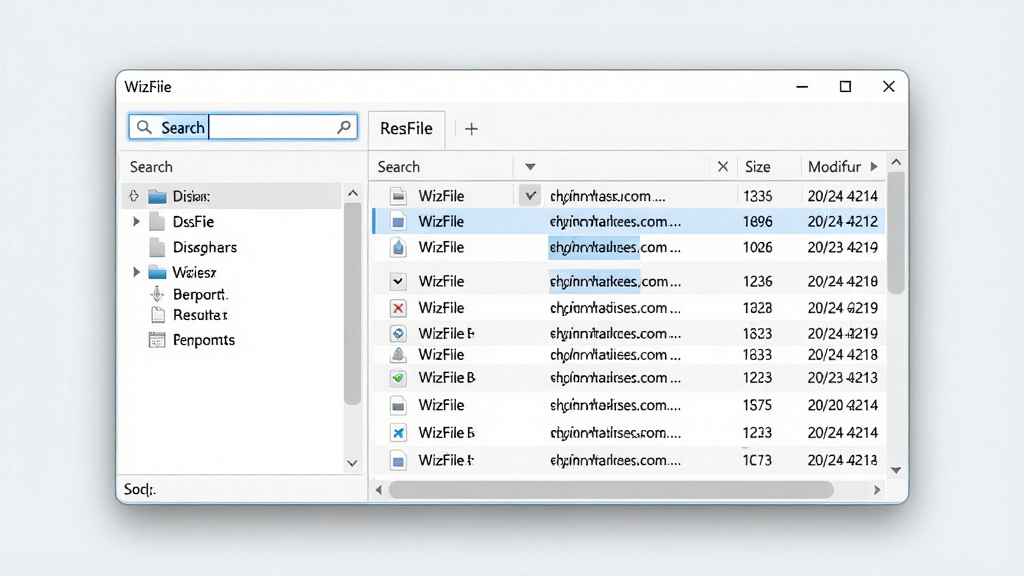Toggle the checkbox in the 1335 row

click(x=530, y=195)
